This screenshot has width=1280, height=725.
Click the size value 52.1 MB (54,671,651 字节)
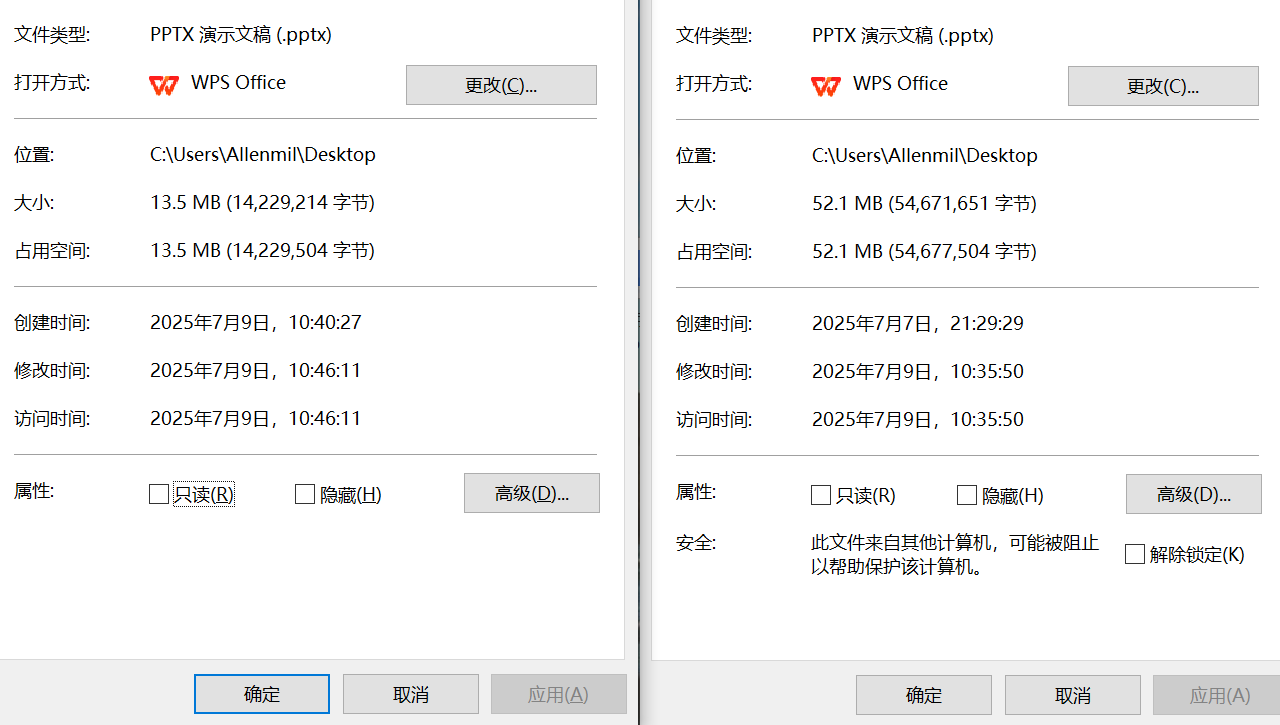[924, 204]
